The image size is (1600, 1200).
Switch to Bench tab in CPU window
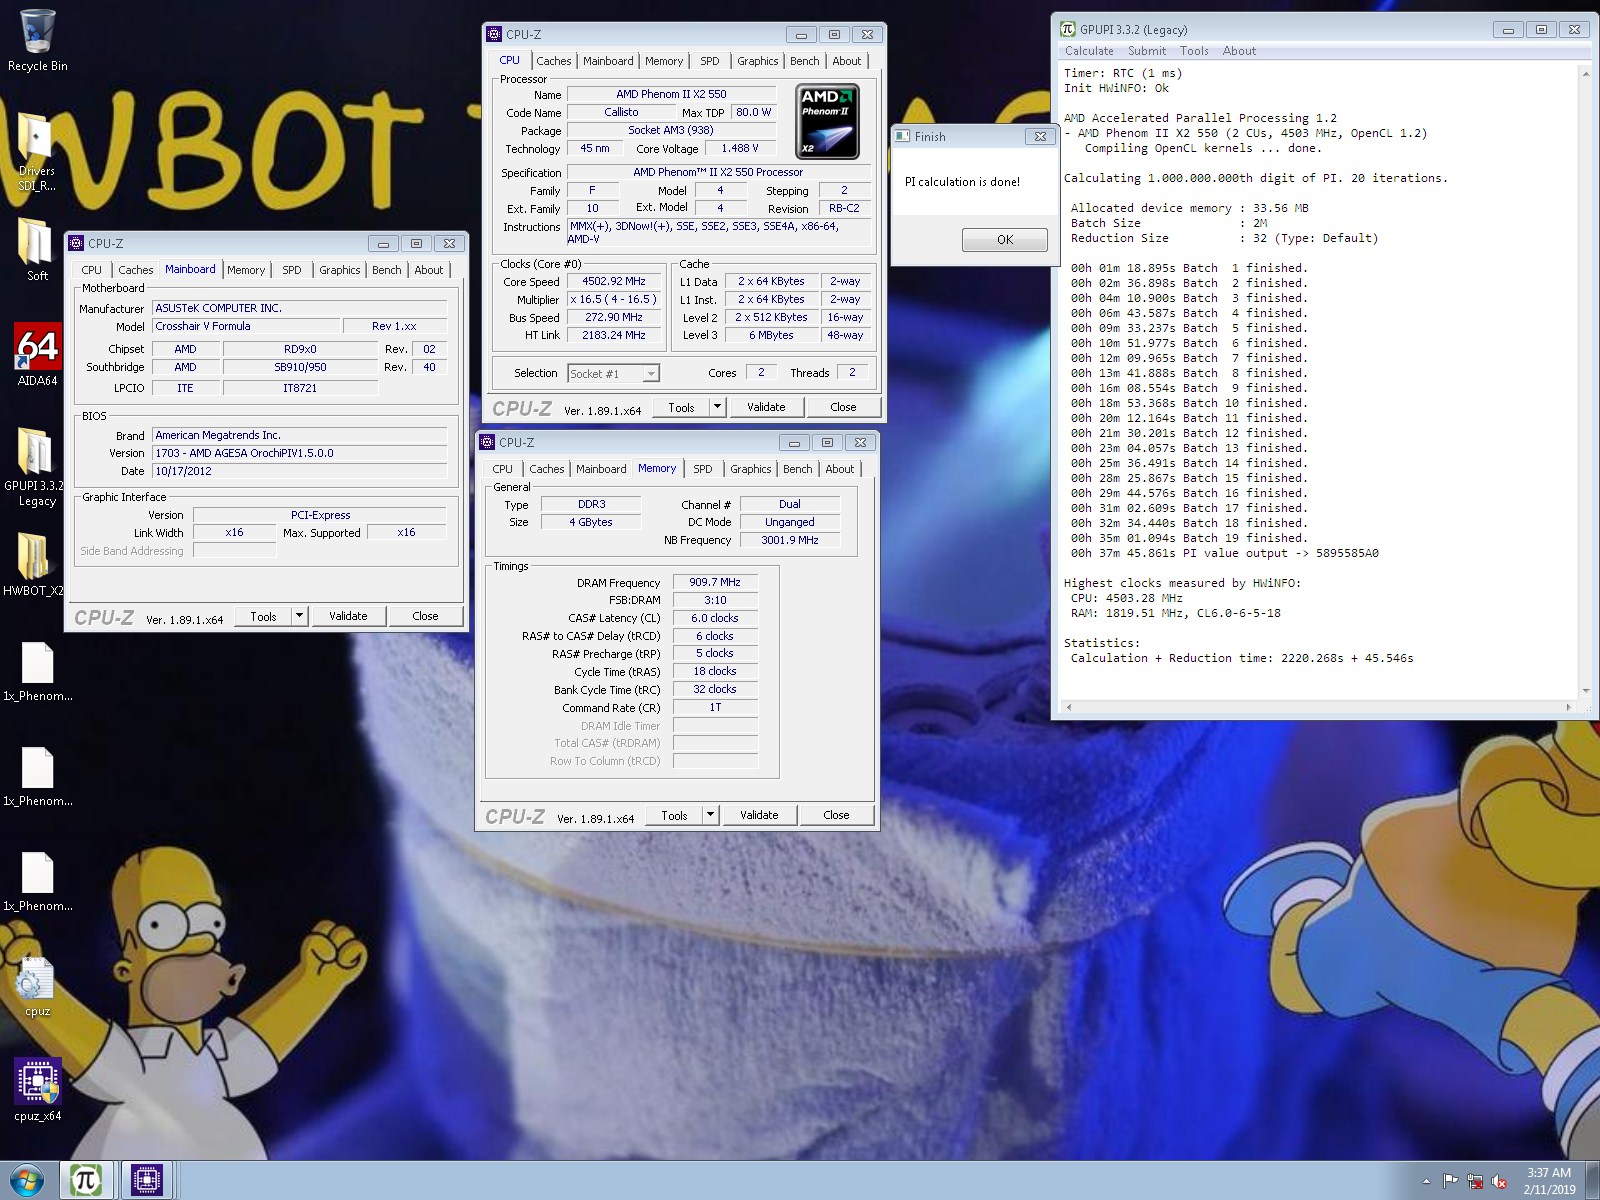[x=804, y=61]
